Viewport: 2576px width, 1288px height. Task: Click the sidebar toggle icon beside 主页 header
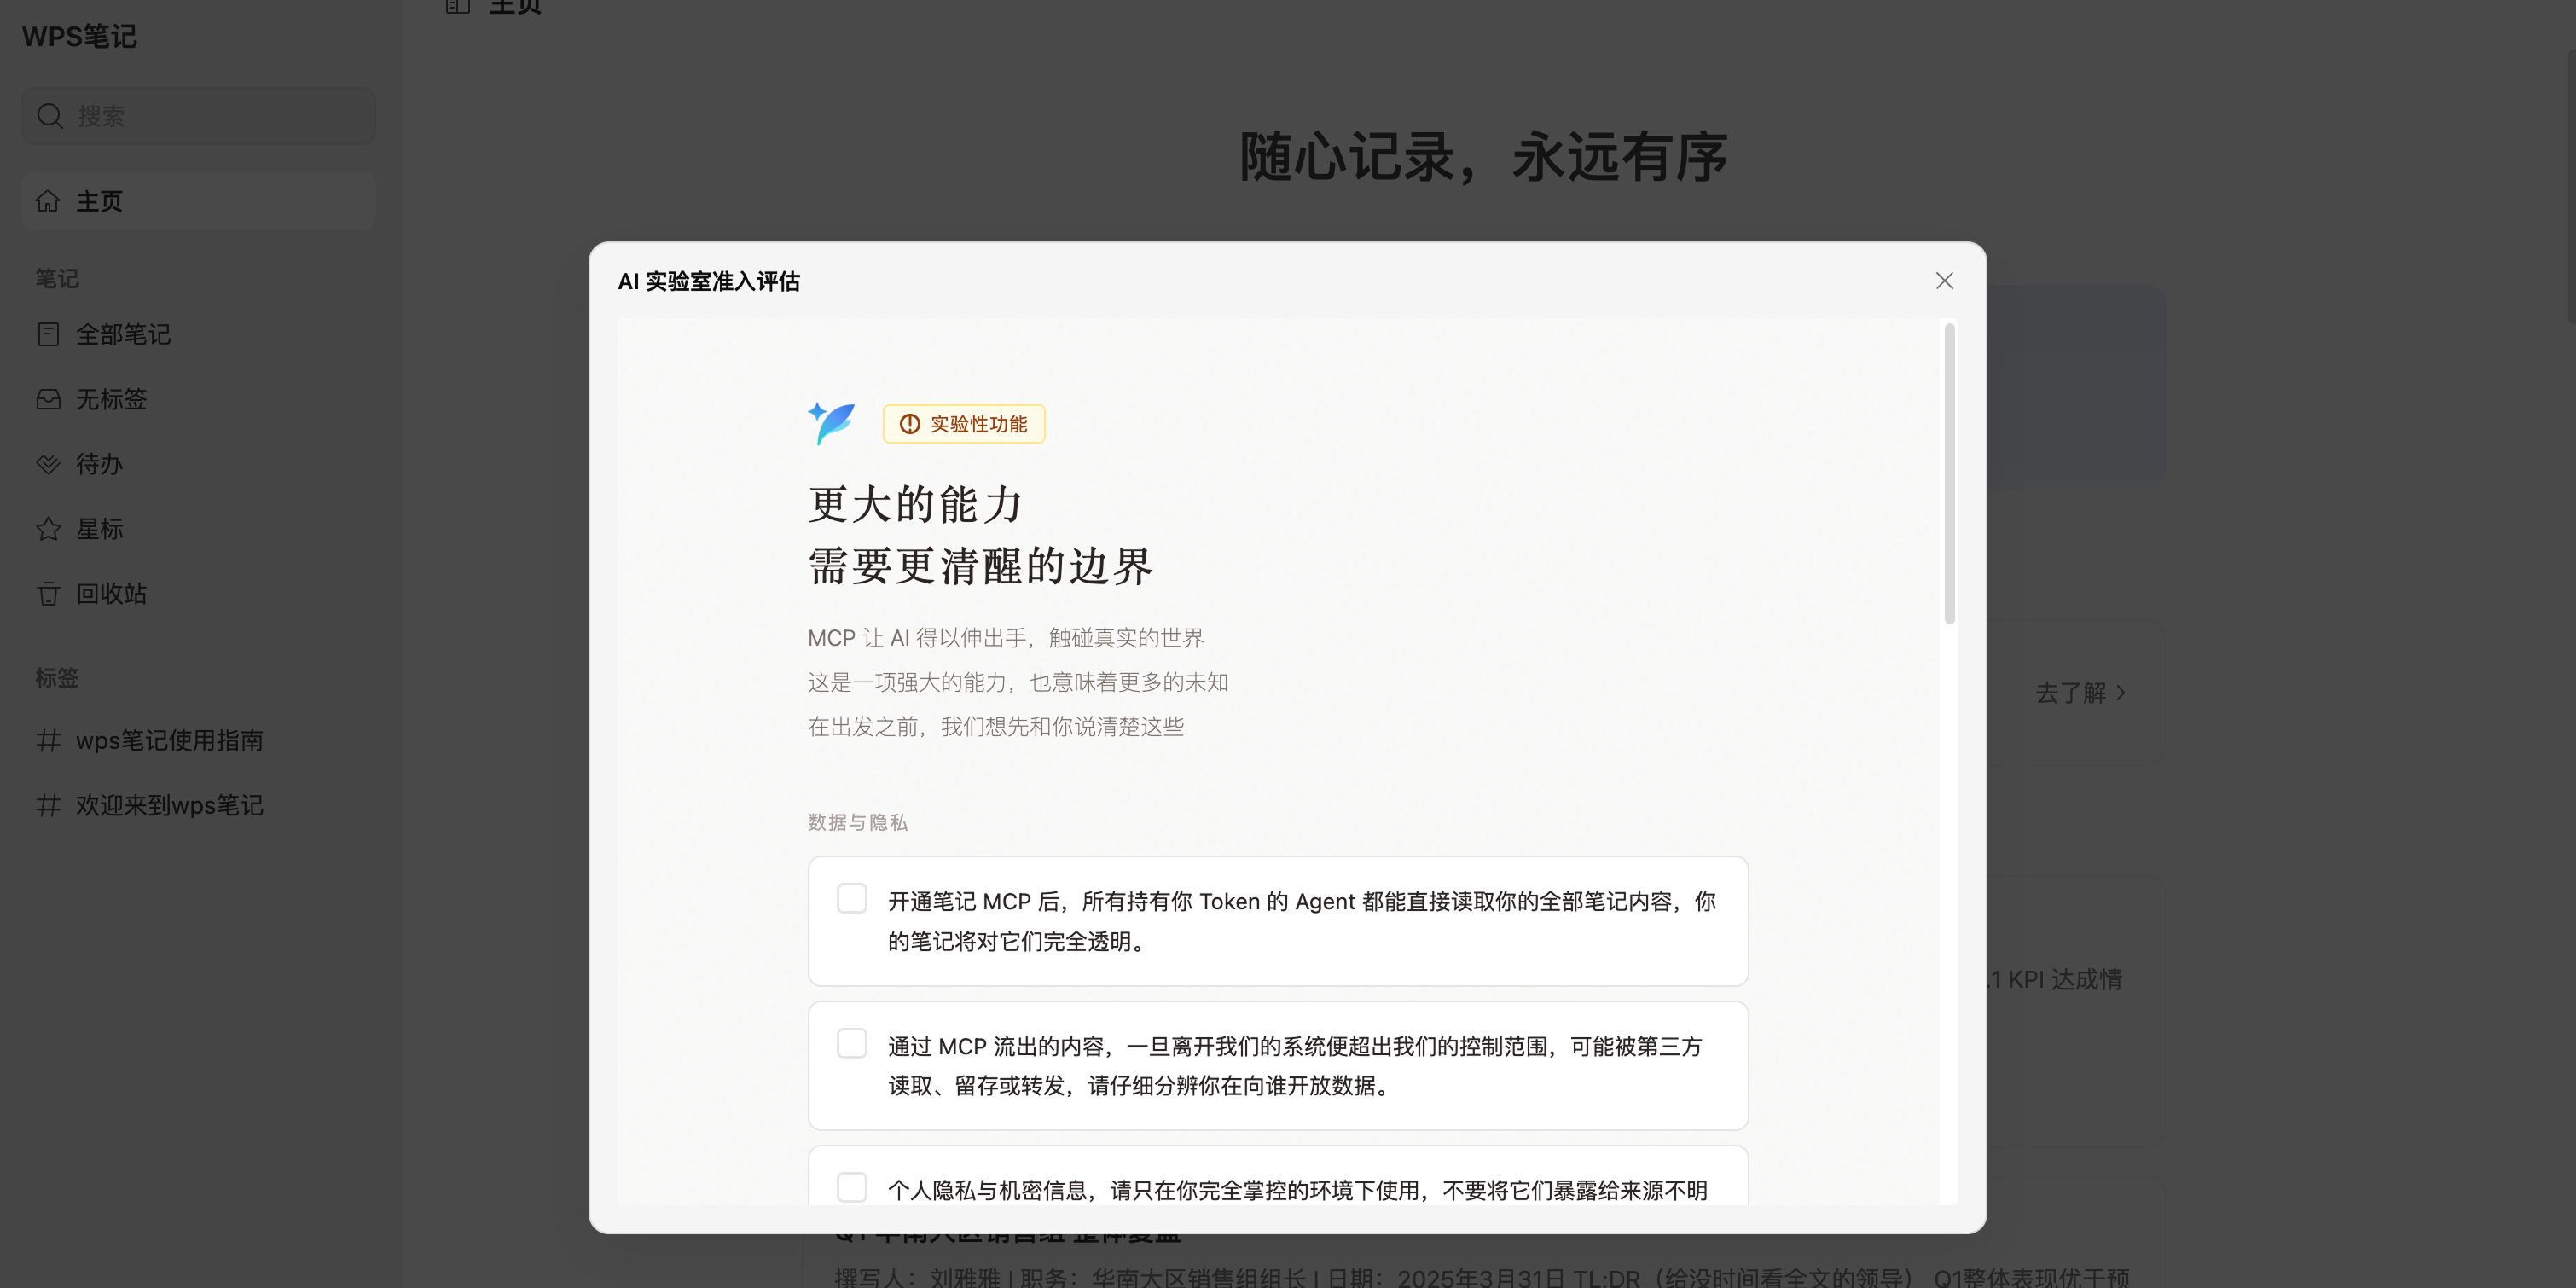pos(457,6)
